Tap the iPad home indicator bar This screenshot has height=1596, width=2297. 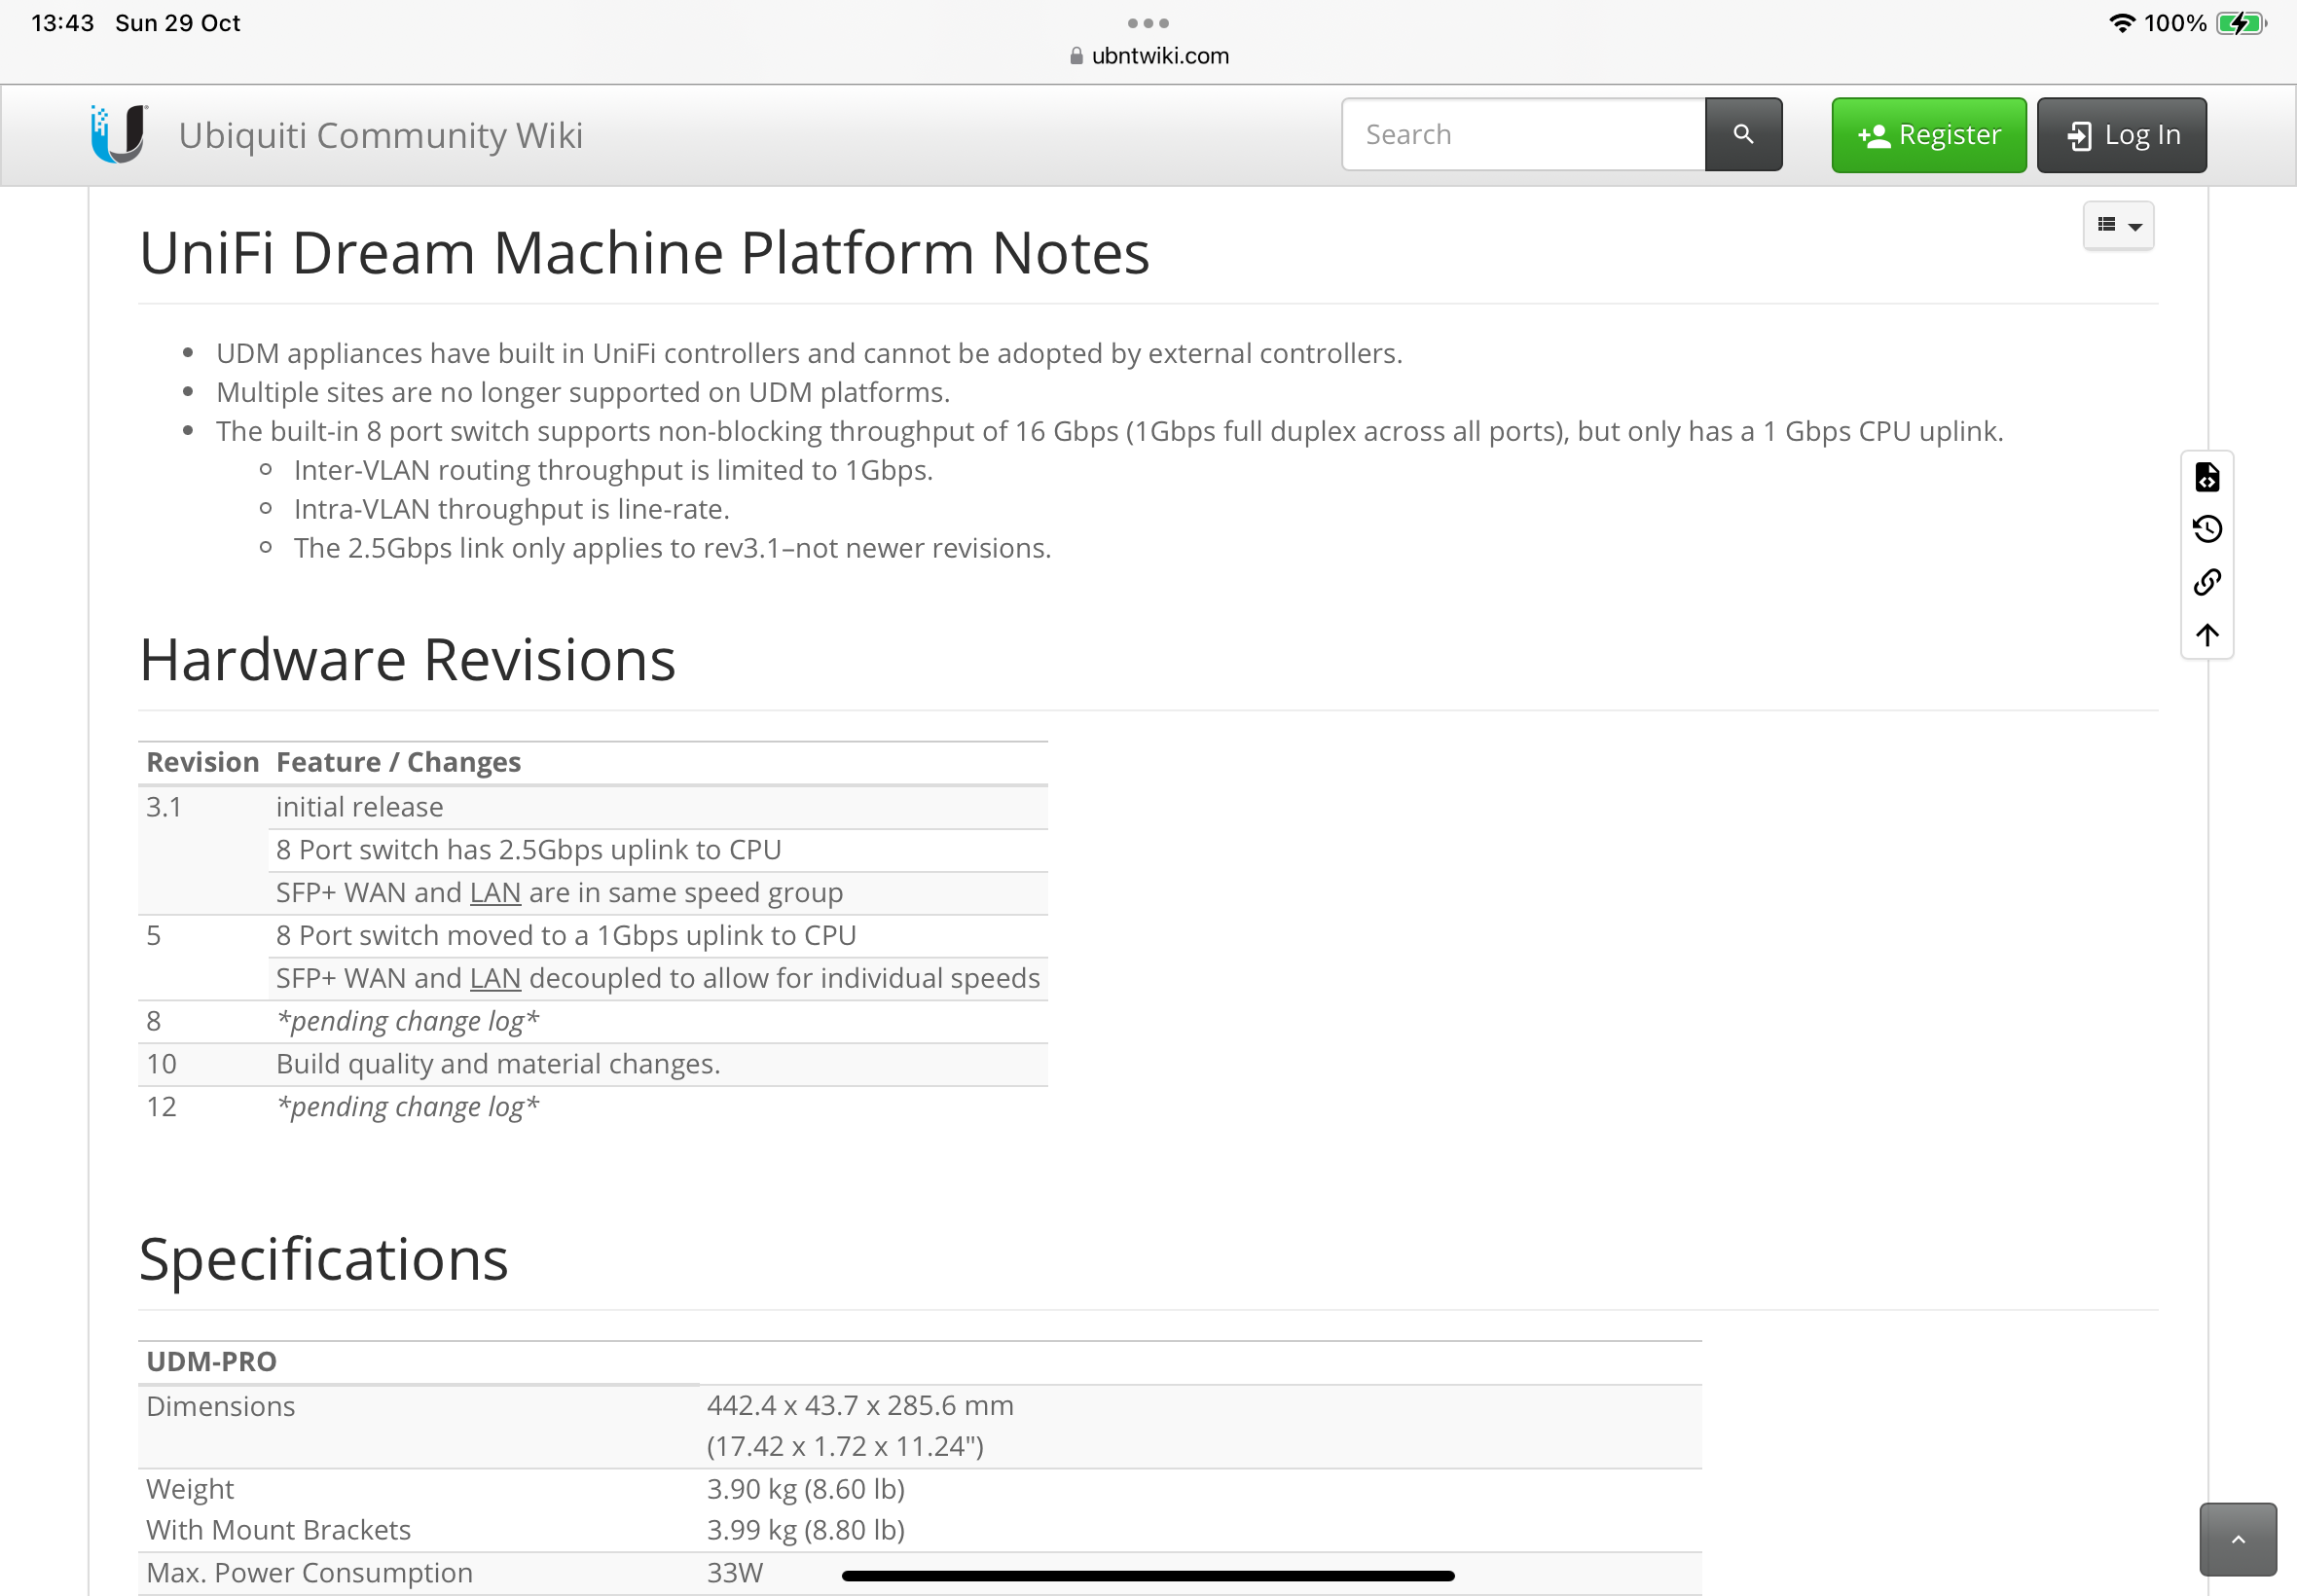pyautogui.click(x=1147, y=1575)
